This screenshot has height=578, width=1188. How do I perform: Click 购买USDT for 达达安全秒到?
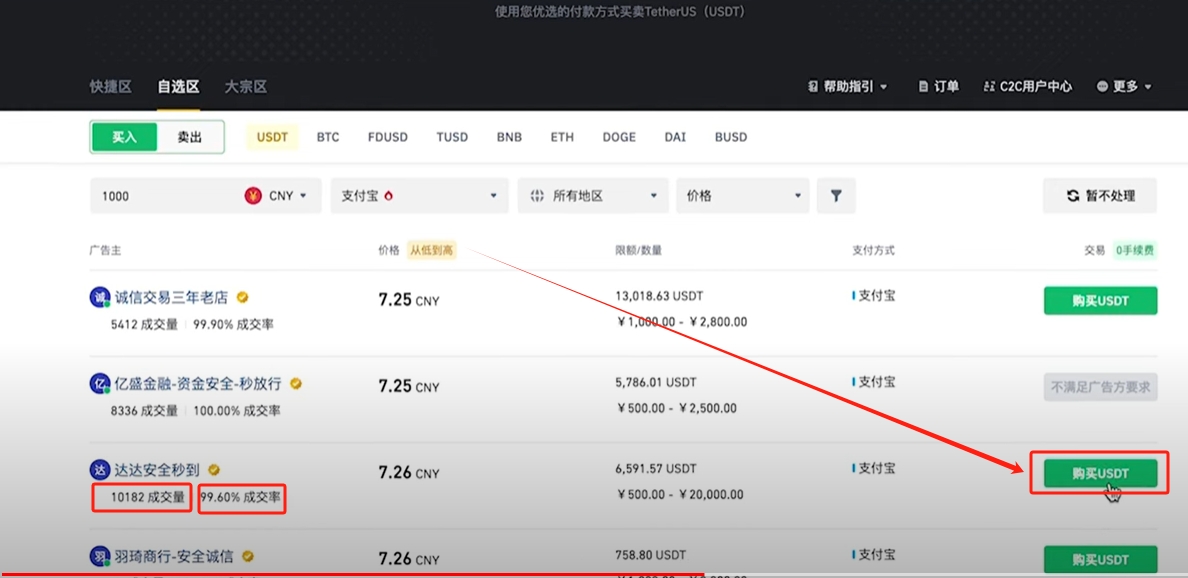point(1100,473)
